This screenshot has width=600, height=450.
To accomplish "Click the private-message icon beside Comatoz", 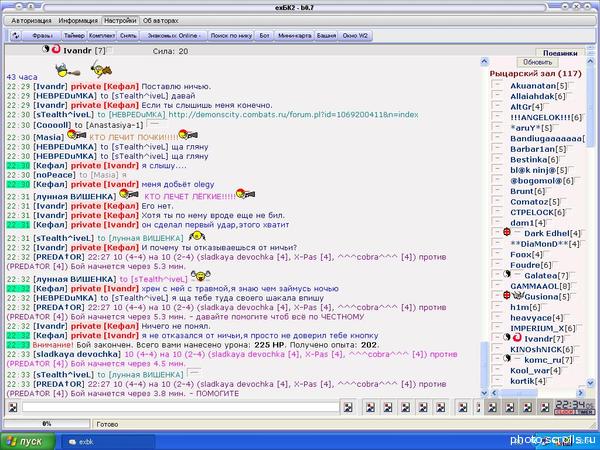I will (x=497, y=201).
